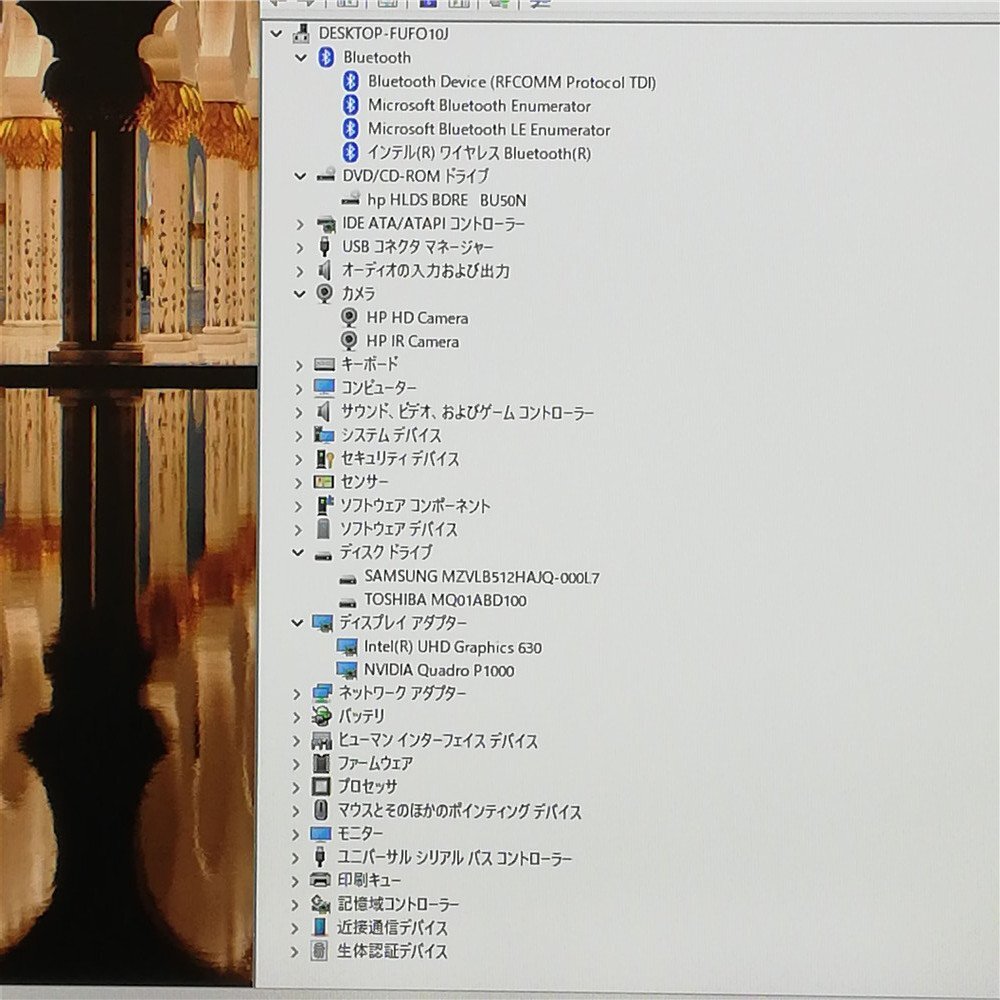Click the HP HD Camera icon

pyautogui.click(x=349, y=317)
